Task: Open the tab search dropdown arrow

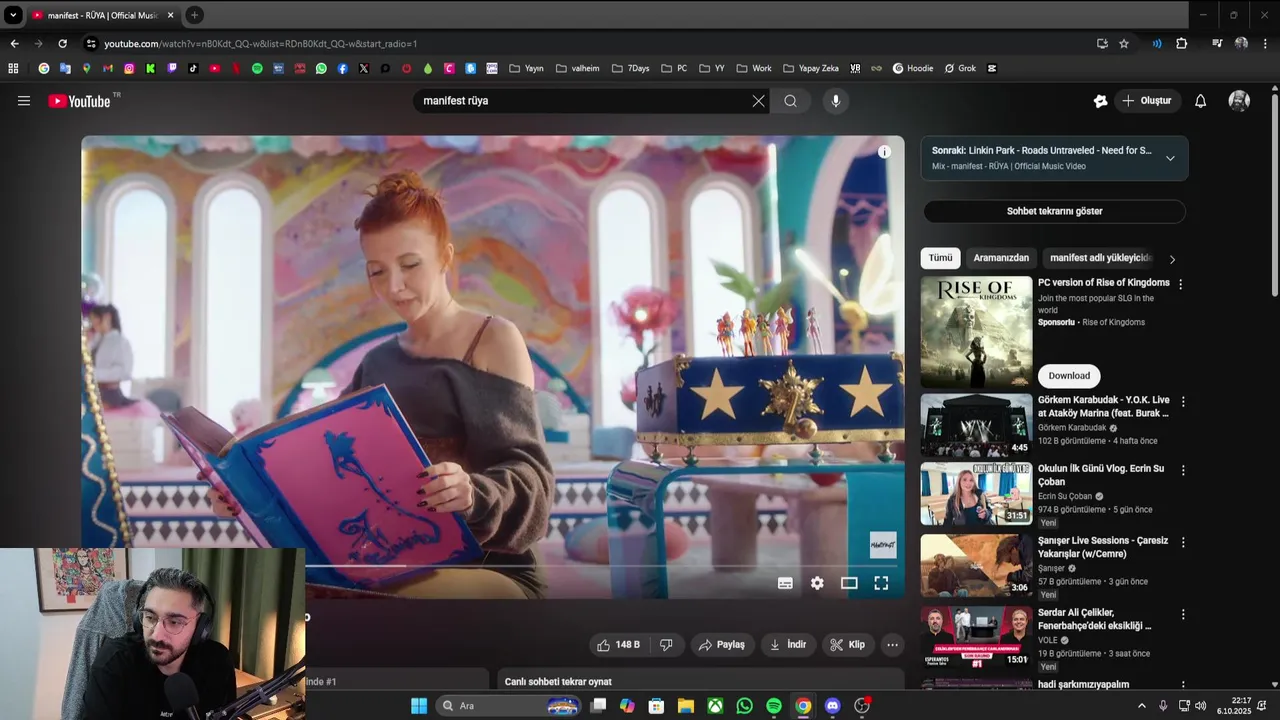Action: (13, 15)
